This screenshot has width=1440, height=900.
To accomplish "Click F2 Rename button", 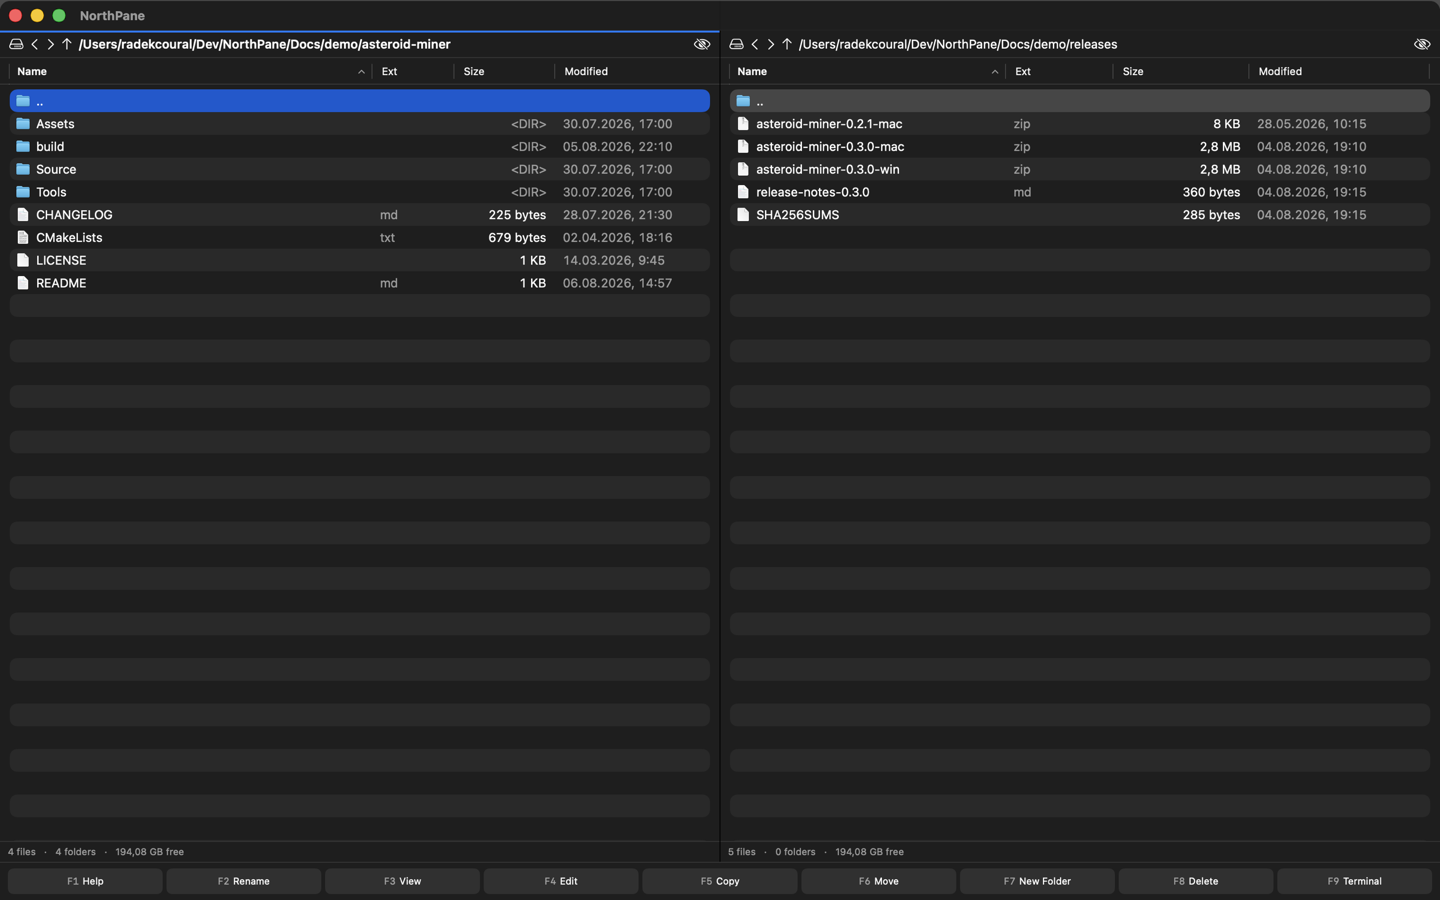I will [x=244, y=881].
